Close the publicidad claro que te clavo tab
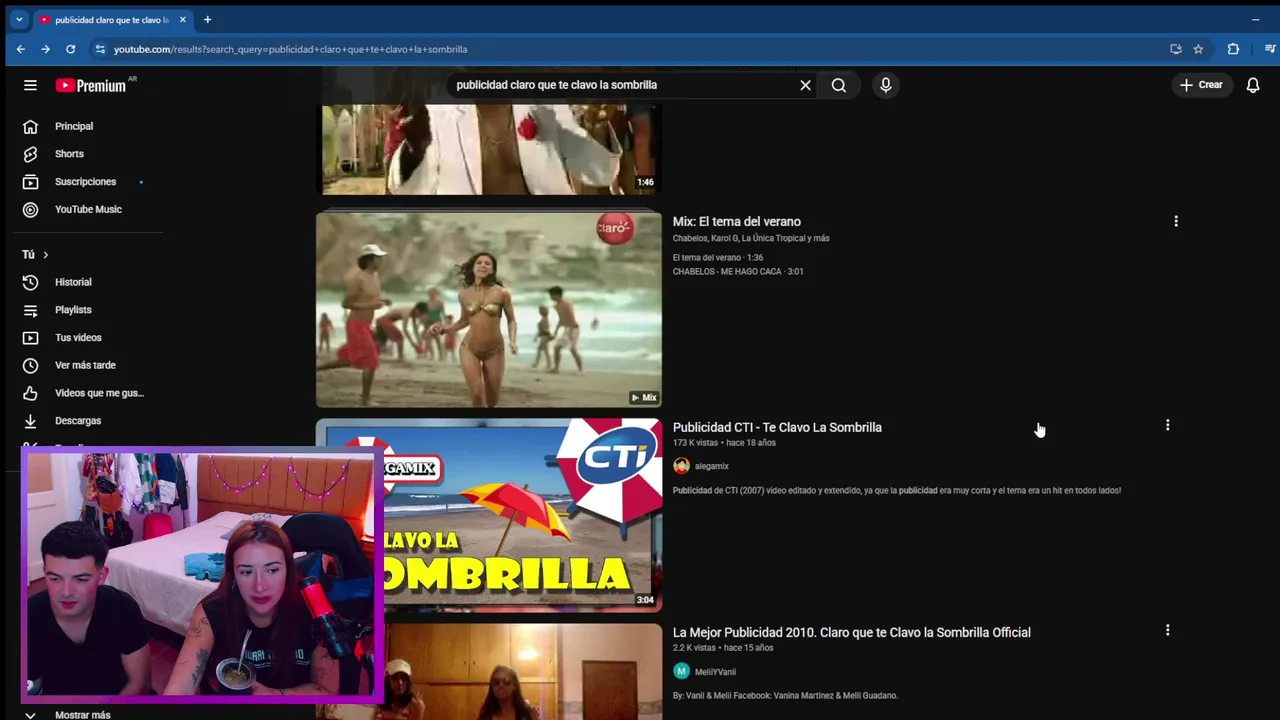The height and width of the screenshot is (720, 1280). click(x=182, y=19)
